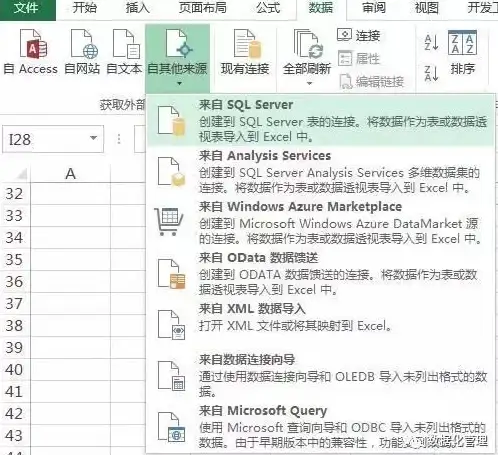Expand the 自其他来源 dropdown arrow
498x455 pixels.
pyautogui.click(x=179, y=83)
